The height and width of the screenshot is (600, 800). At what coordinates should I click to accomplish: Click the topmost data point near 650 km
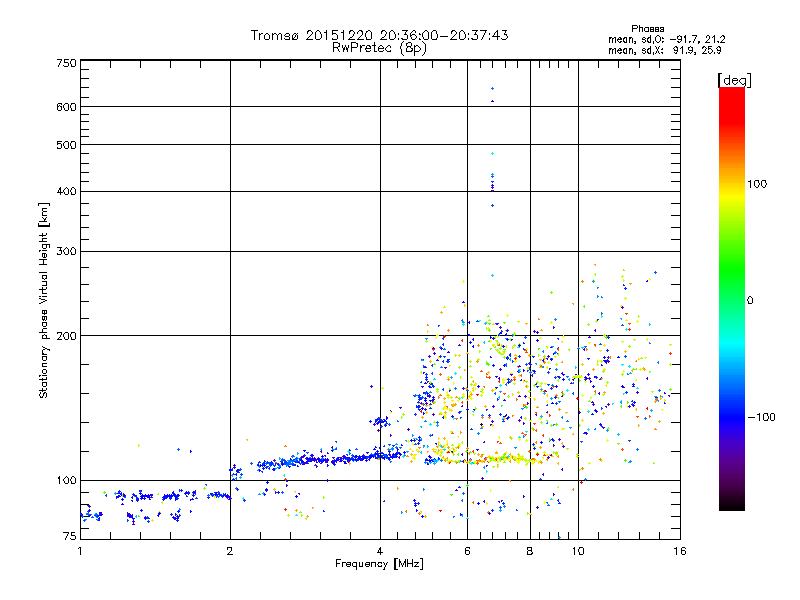492,89
